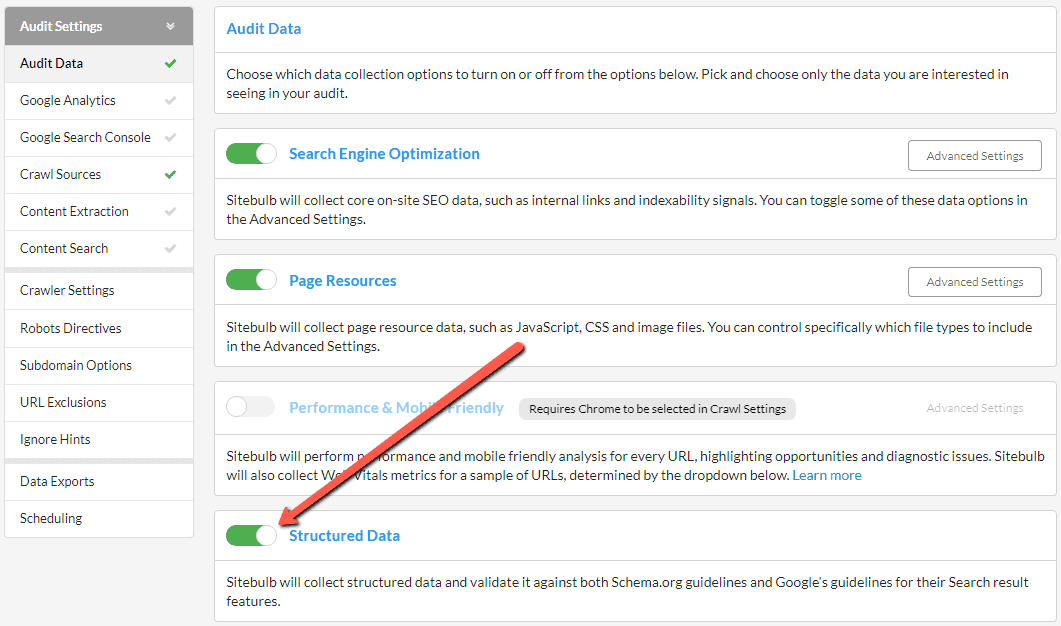This screenshot has height=626, width=1061.
Task: Go to Robots Directives settings
Action: 71,328
